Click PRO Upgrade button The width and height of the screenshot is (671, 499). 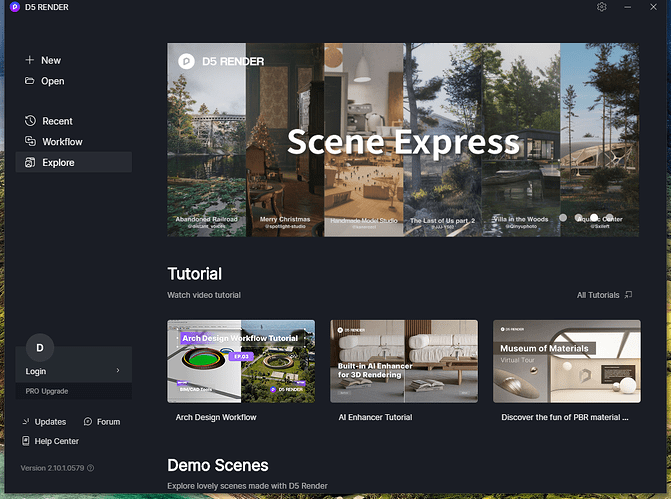point(74,391)
